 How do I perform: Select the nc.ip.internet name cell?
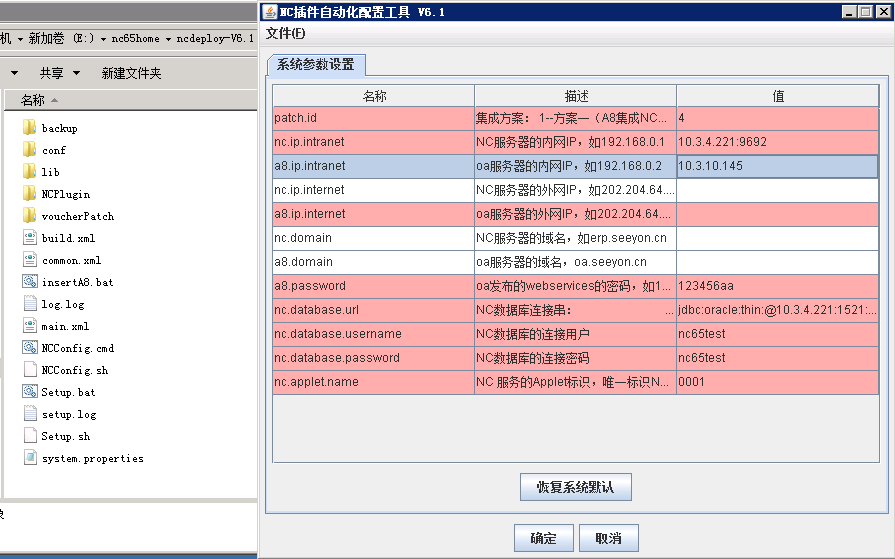tap(373, 190)
